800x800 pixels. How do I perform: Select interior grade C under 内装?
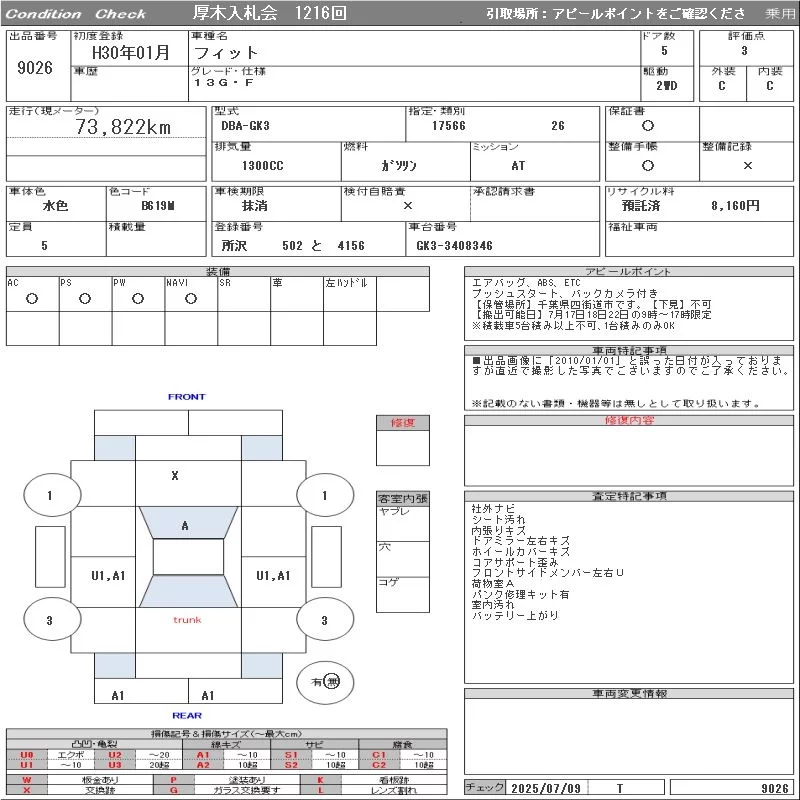click(x=769, y=86)
